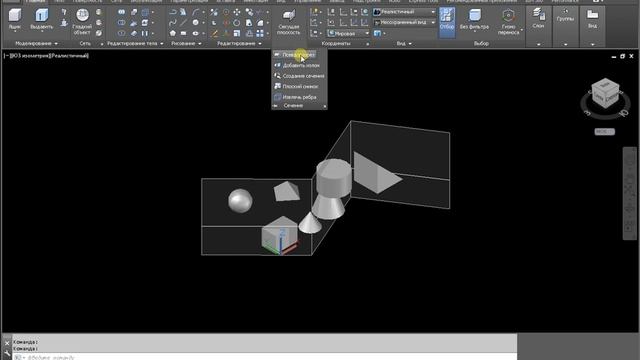Click the ЮЗ изометрия viewport view label

(x=31, y=56)
